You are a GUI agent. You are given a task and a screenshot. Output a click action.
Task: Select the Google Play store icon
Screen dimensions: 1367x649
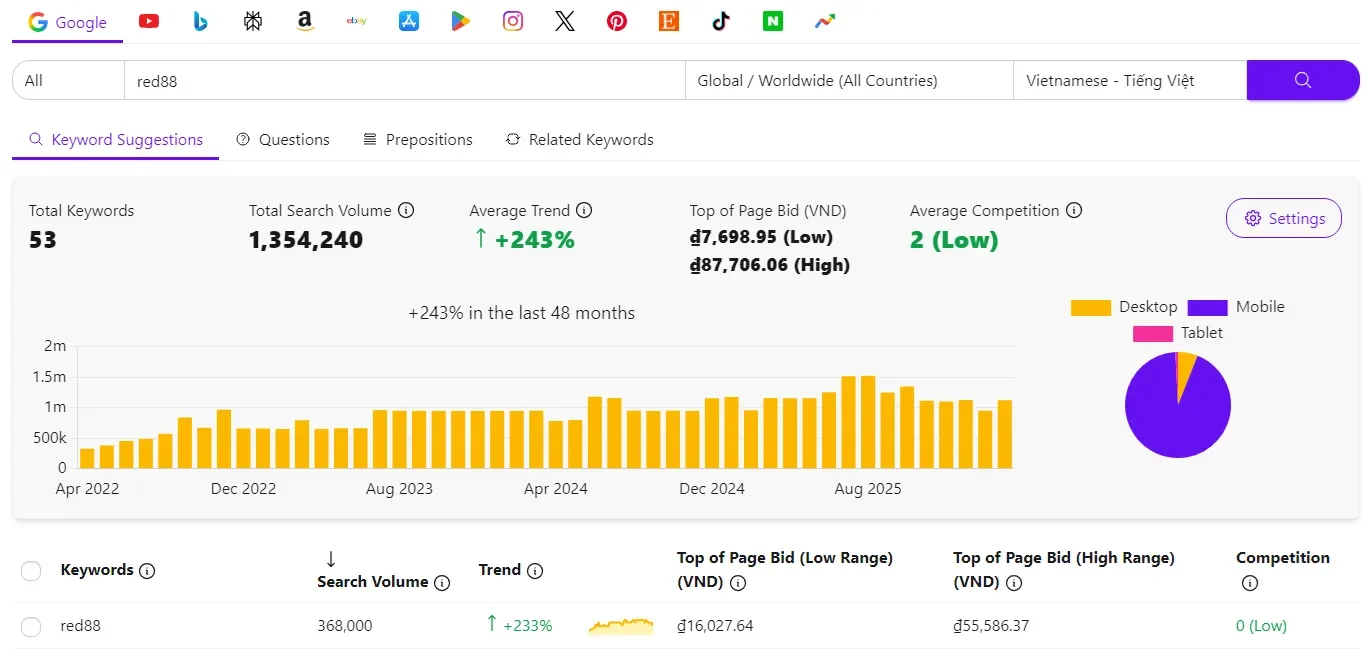[461, 21]
